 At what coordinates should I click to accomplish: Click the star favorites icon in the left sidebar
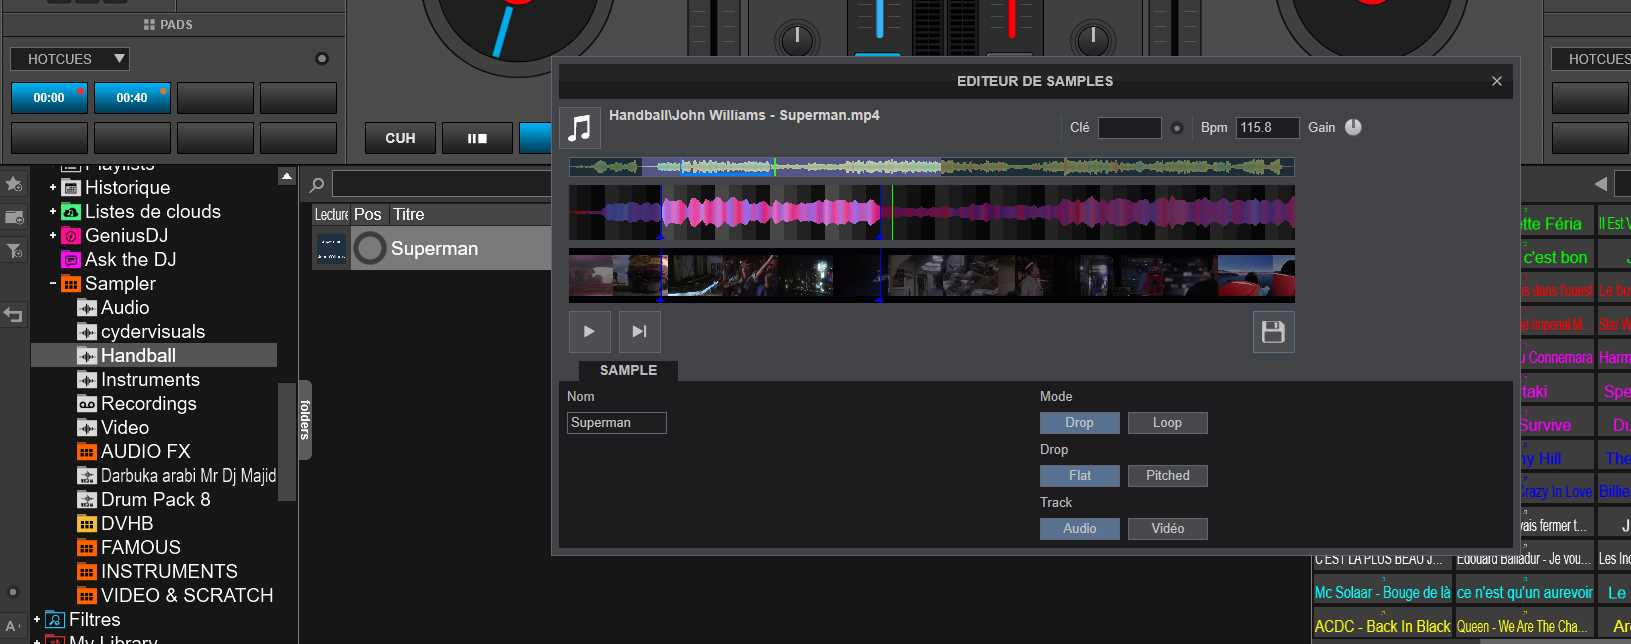14,184
